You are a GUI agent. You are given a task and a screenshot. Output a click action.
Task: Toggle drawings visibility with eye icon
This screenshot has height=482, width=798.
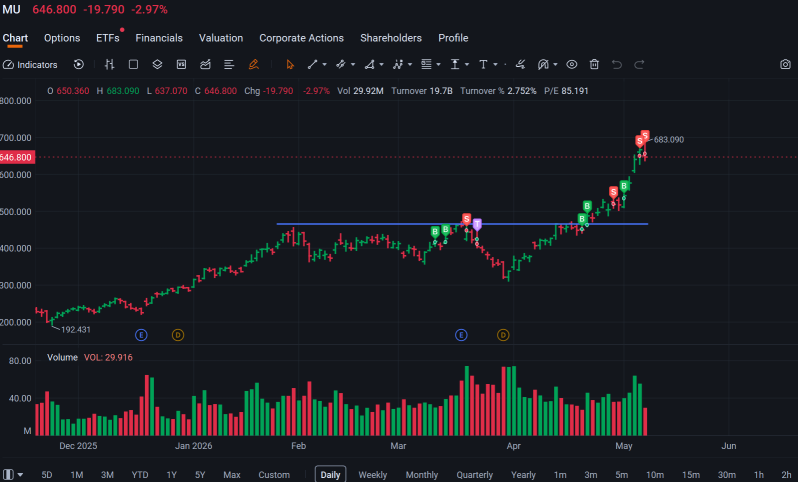point(572,64)
